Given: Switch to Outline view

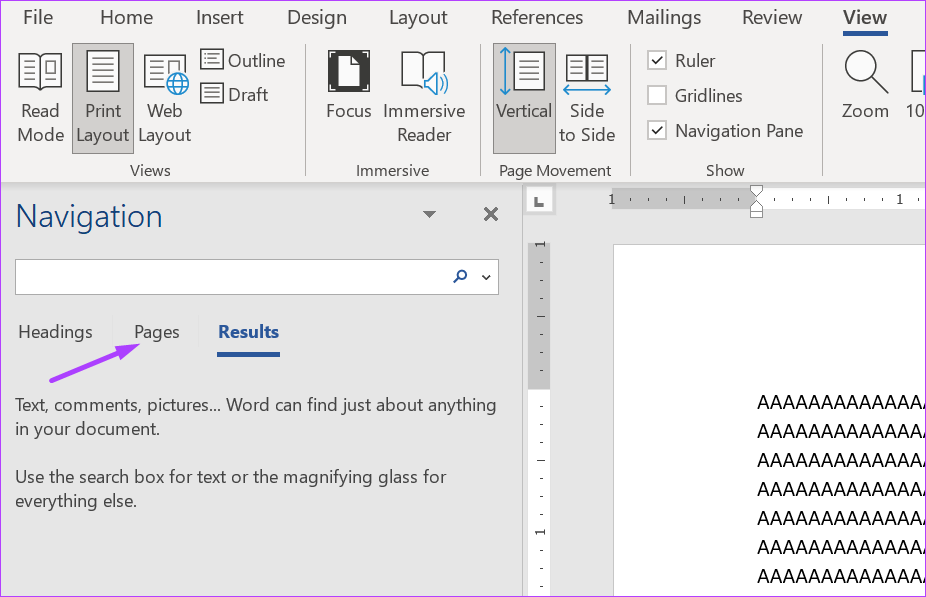Looking at the screenshot, I should click(243, 61).
